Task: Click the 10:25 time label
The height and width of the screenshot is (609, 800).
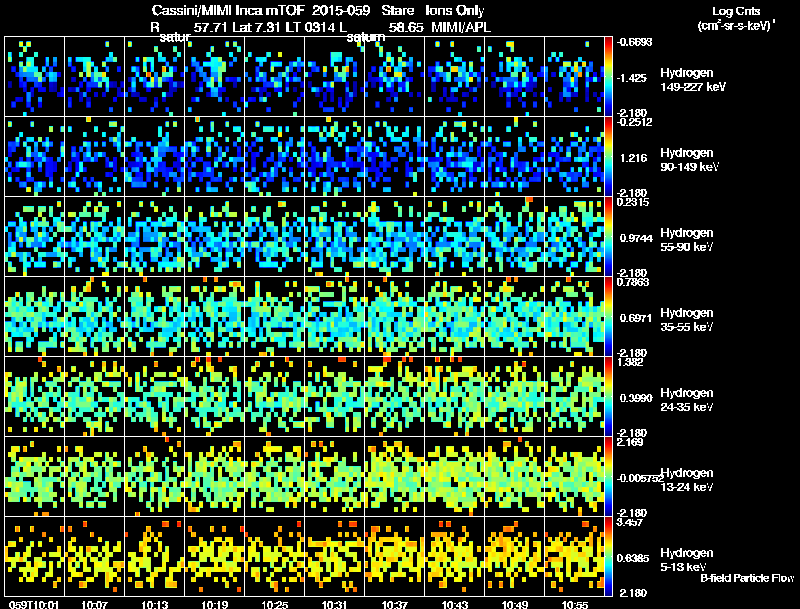Action: [274, 605]
